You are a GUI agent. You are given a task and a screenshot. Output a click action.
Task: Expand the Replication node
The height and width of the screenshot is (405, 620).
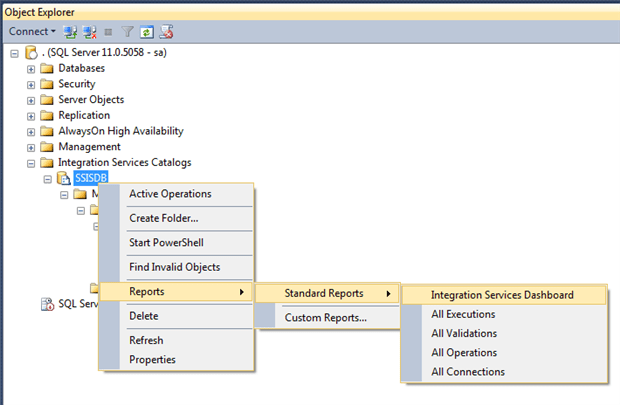(x=31, y=116)
